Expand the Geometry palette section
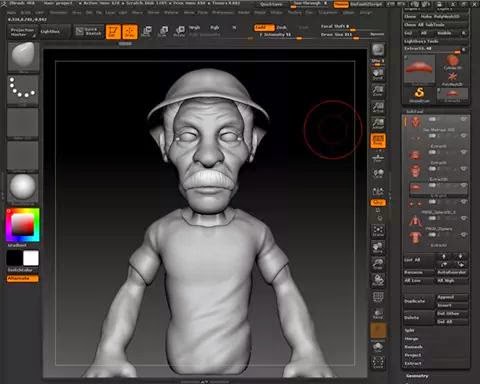Screen dimensions: 480x384 tap(417, 376)
